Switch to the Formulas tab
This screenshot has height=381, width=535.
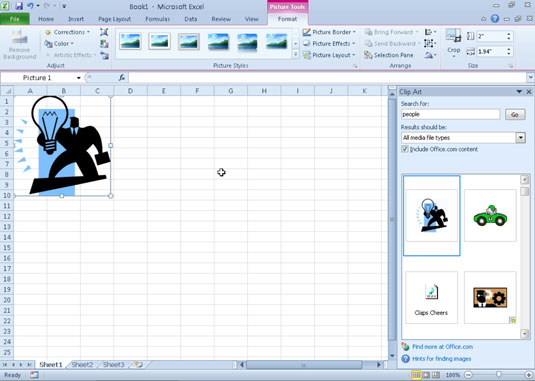tap(158, 19)
